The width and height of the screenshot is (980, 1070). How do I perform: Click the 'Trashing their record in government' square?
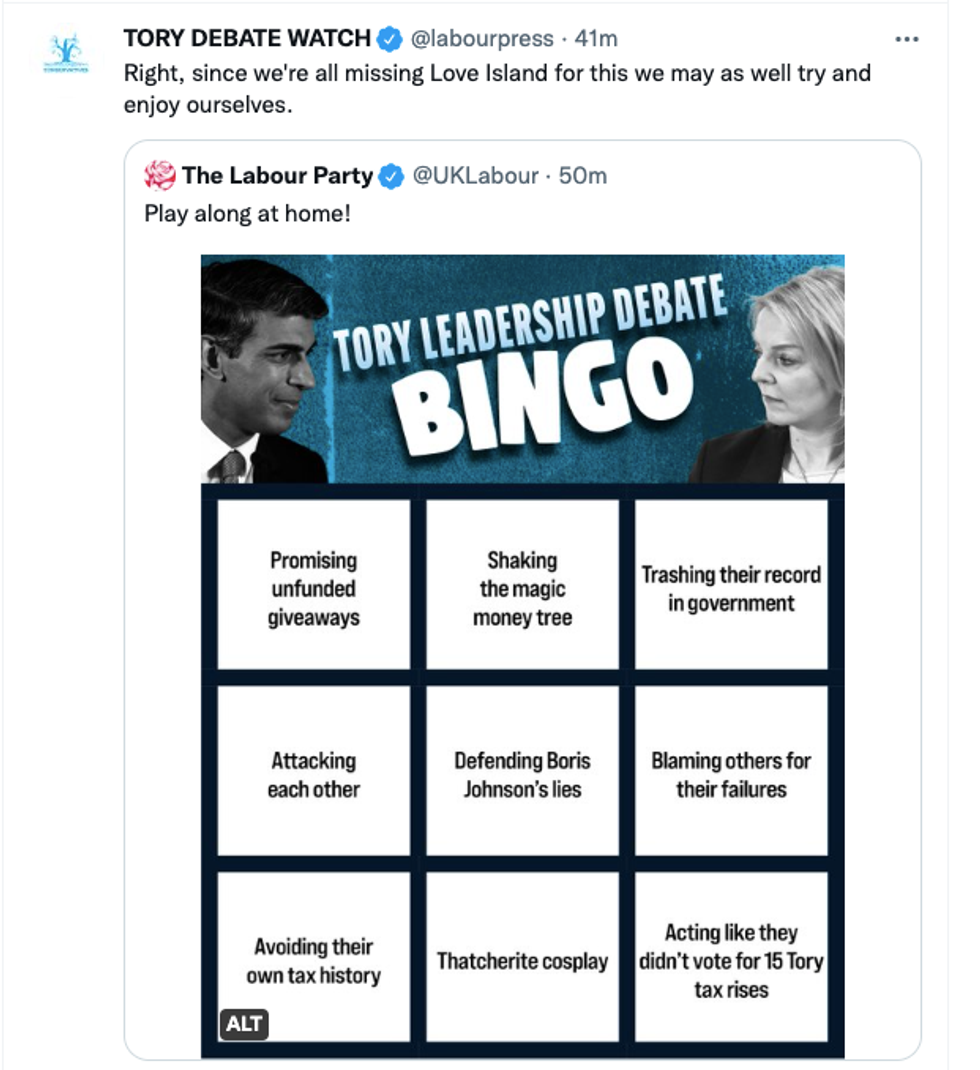[x=731, y=589]
